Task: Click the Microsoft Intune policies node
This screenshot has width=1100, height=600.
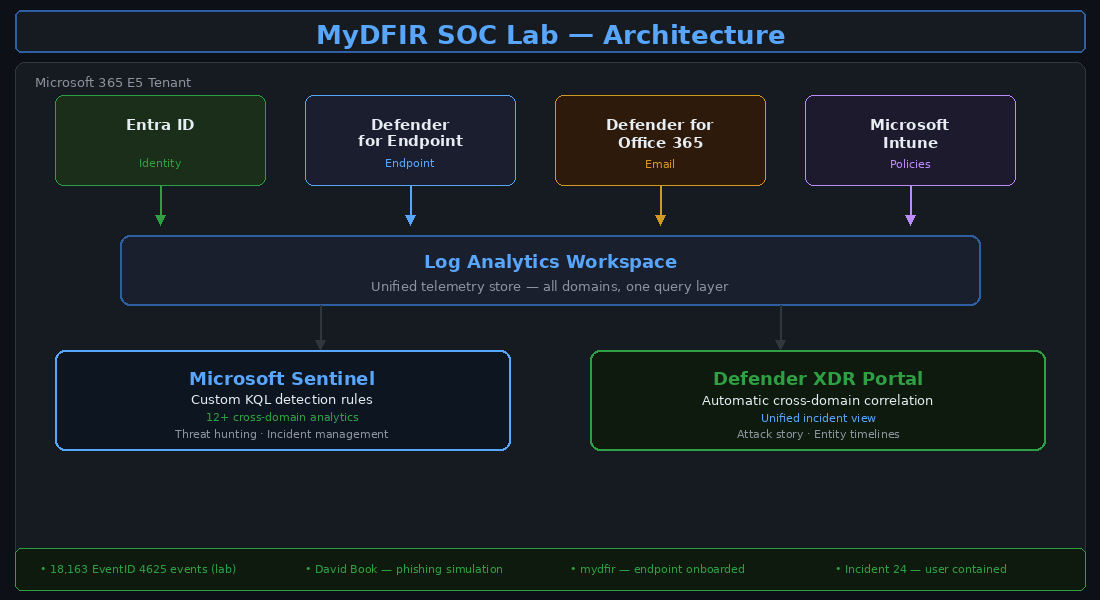Action: (910, 140)
